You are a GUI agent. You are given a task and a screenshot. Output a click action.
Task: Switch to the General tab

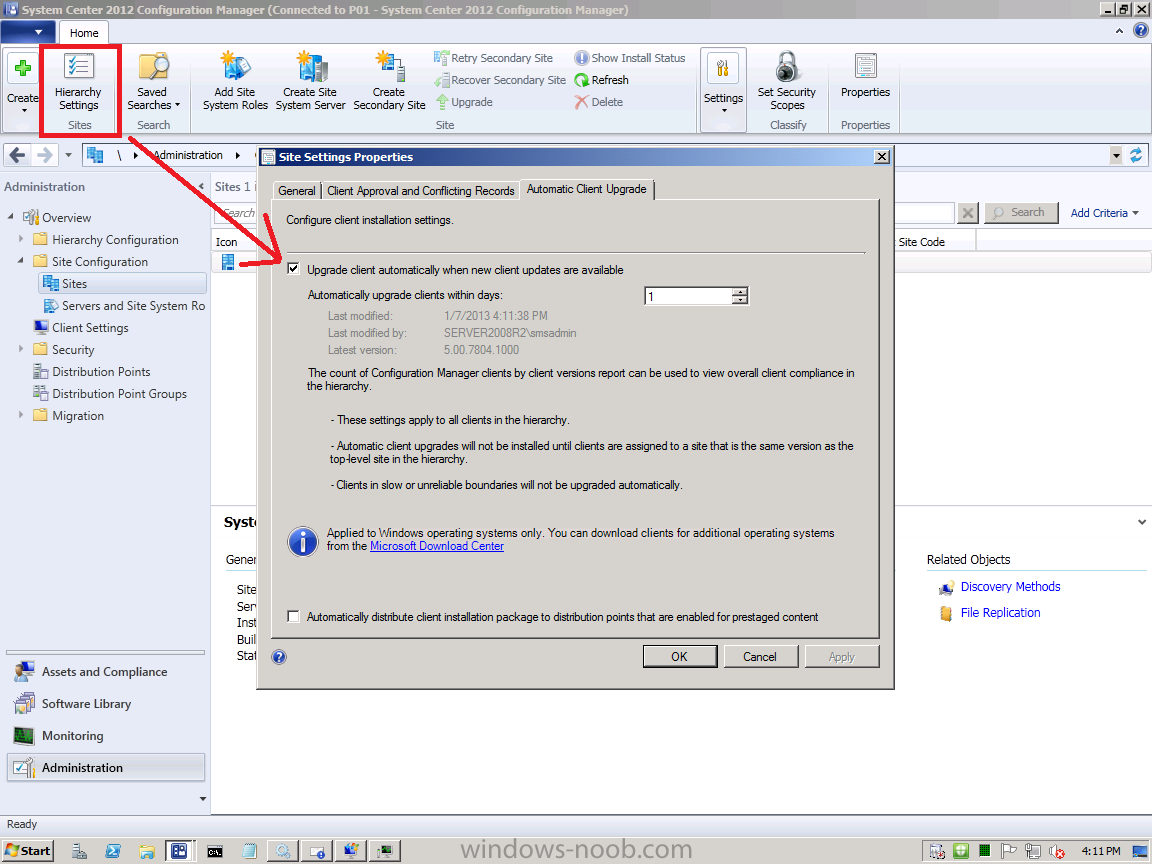pos(296,191)
